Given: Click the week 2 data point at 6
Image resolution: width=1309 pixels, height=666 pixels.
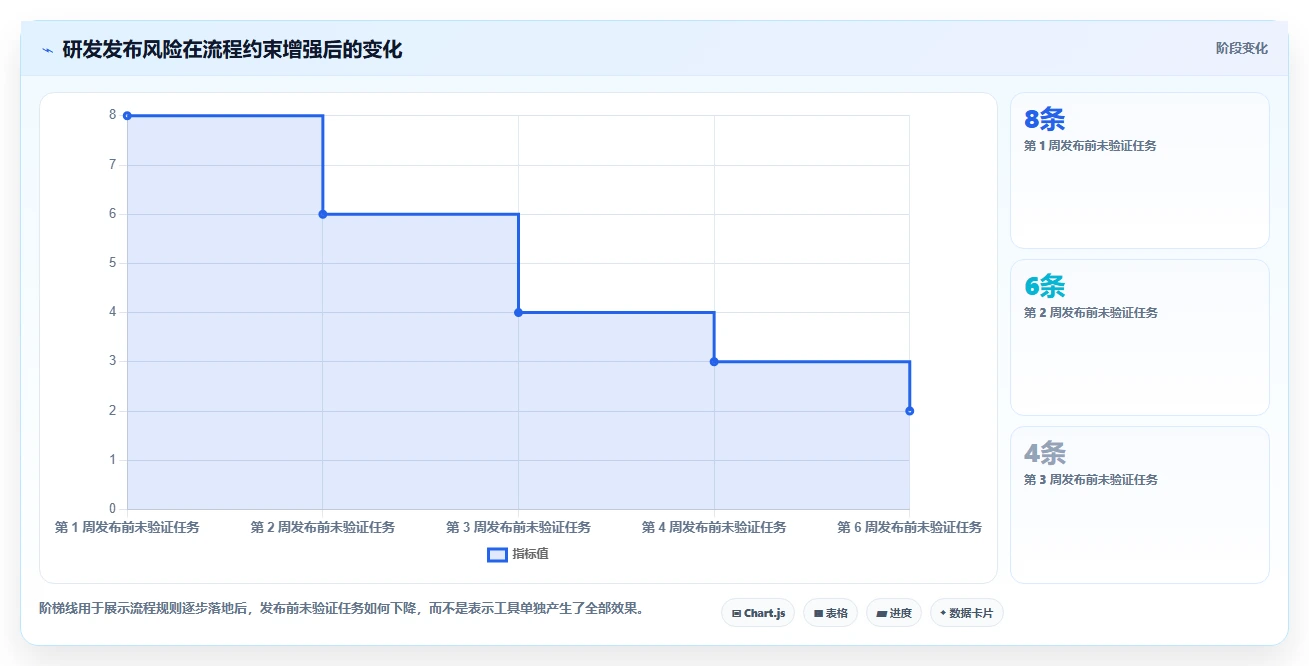Looking at the screenshot, I should [323, 214].
